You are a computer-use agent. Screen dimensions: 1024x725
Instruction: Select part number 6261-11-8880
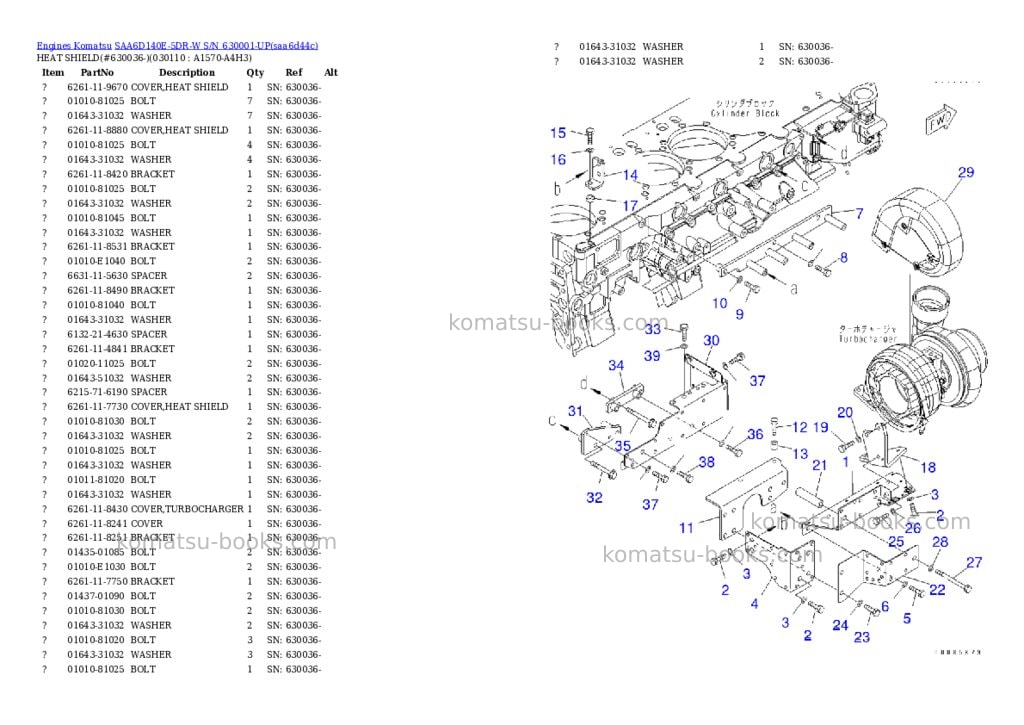click(97, 130)
